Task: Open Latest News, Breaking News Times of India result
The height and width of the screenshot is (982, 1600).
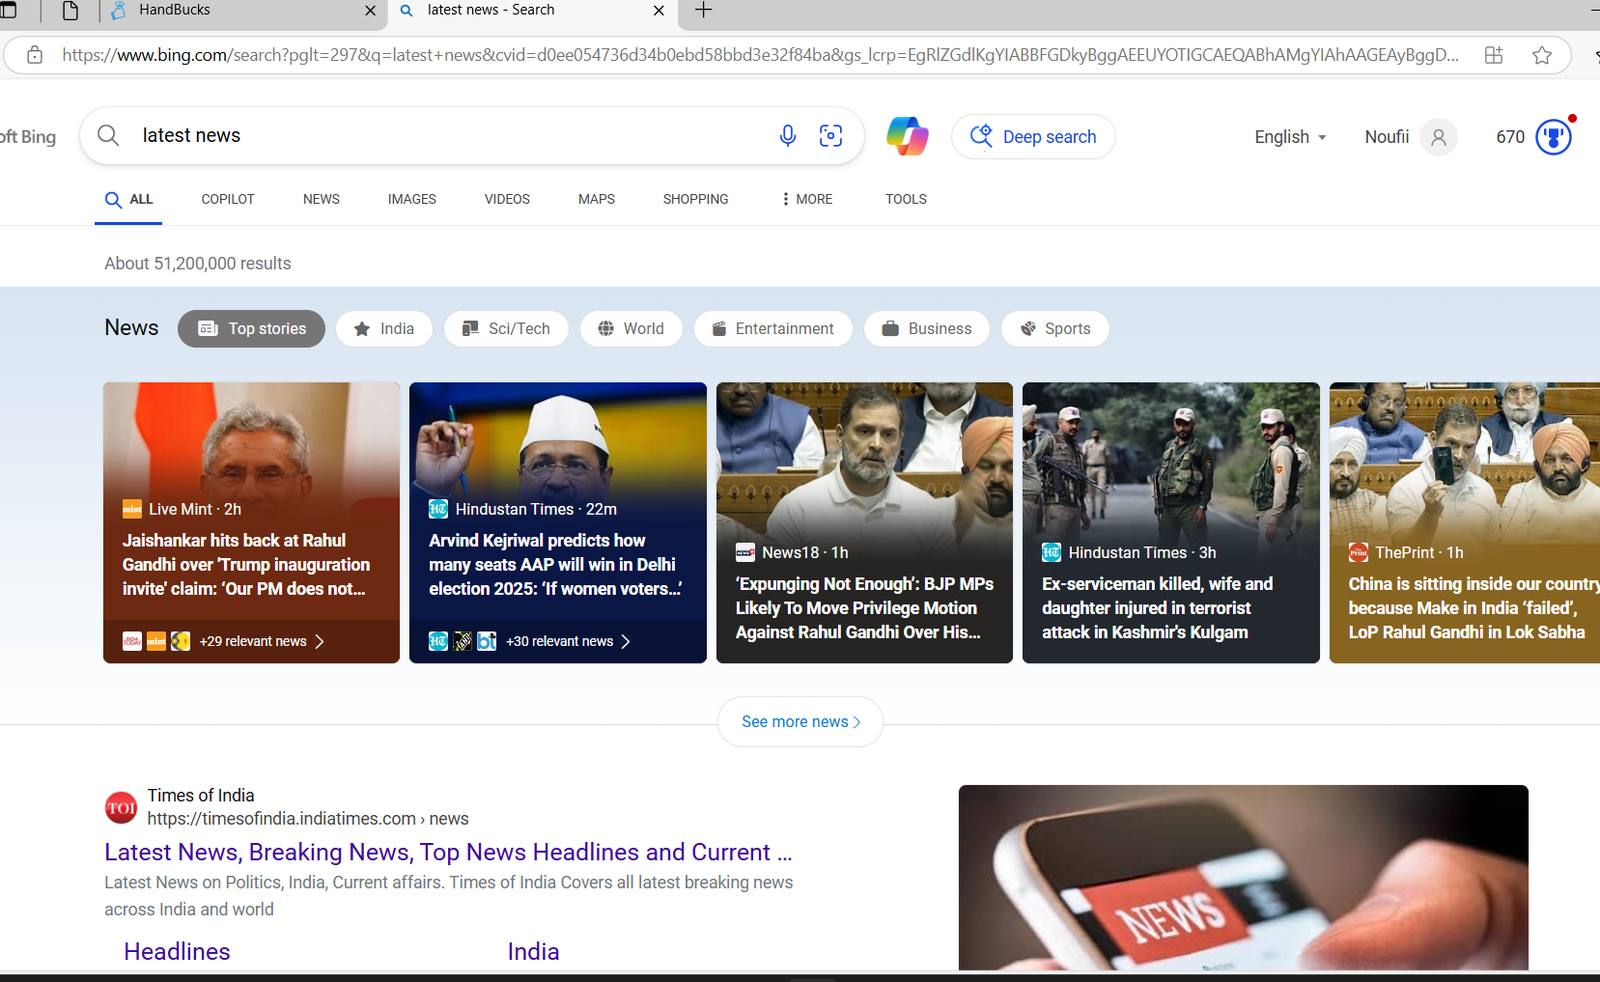Action: (x=448, y=852)
